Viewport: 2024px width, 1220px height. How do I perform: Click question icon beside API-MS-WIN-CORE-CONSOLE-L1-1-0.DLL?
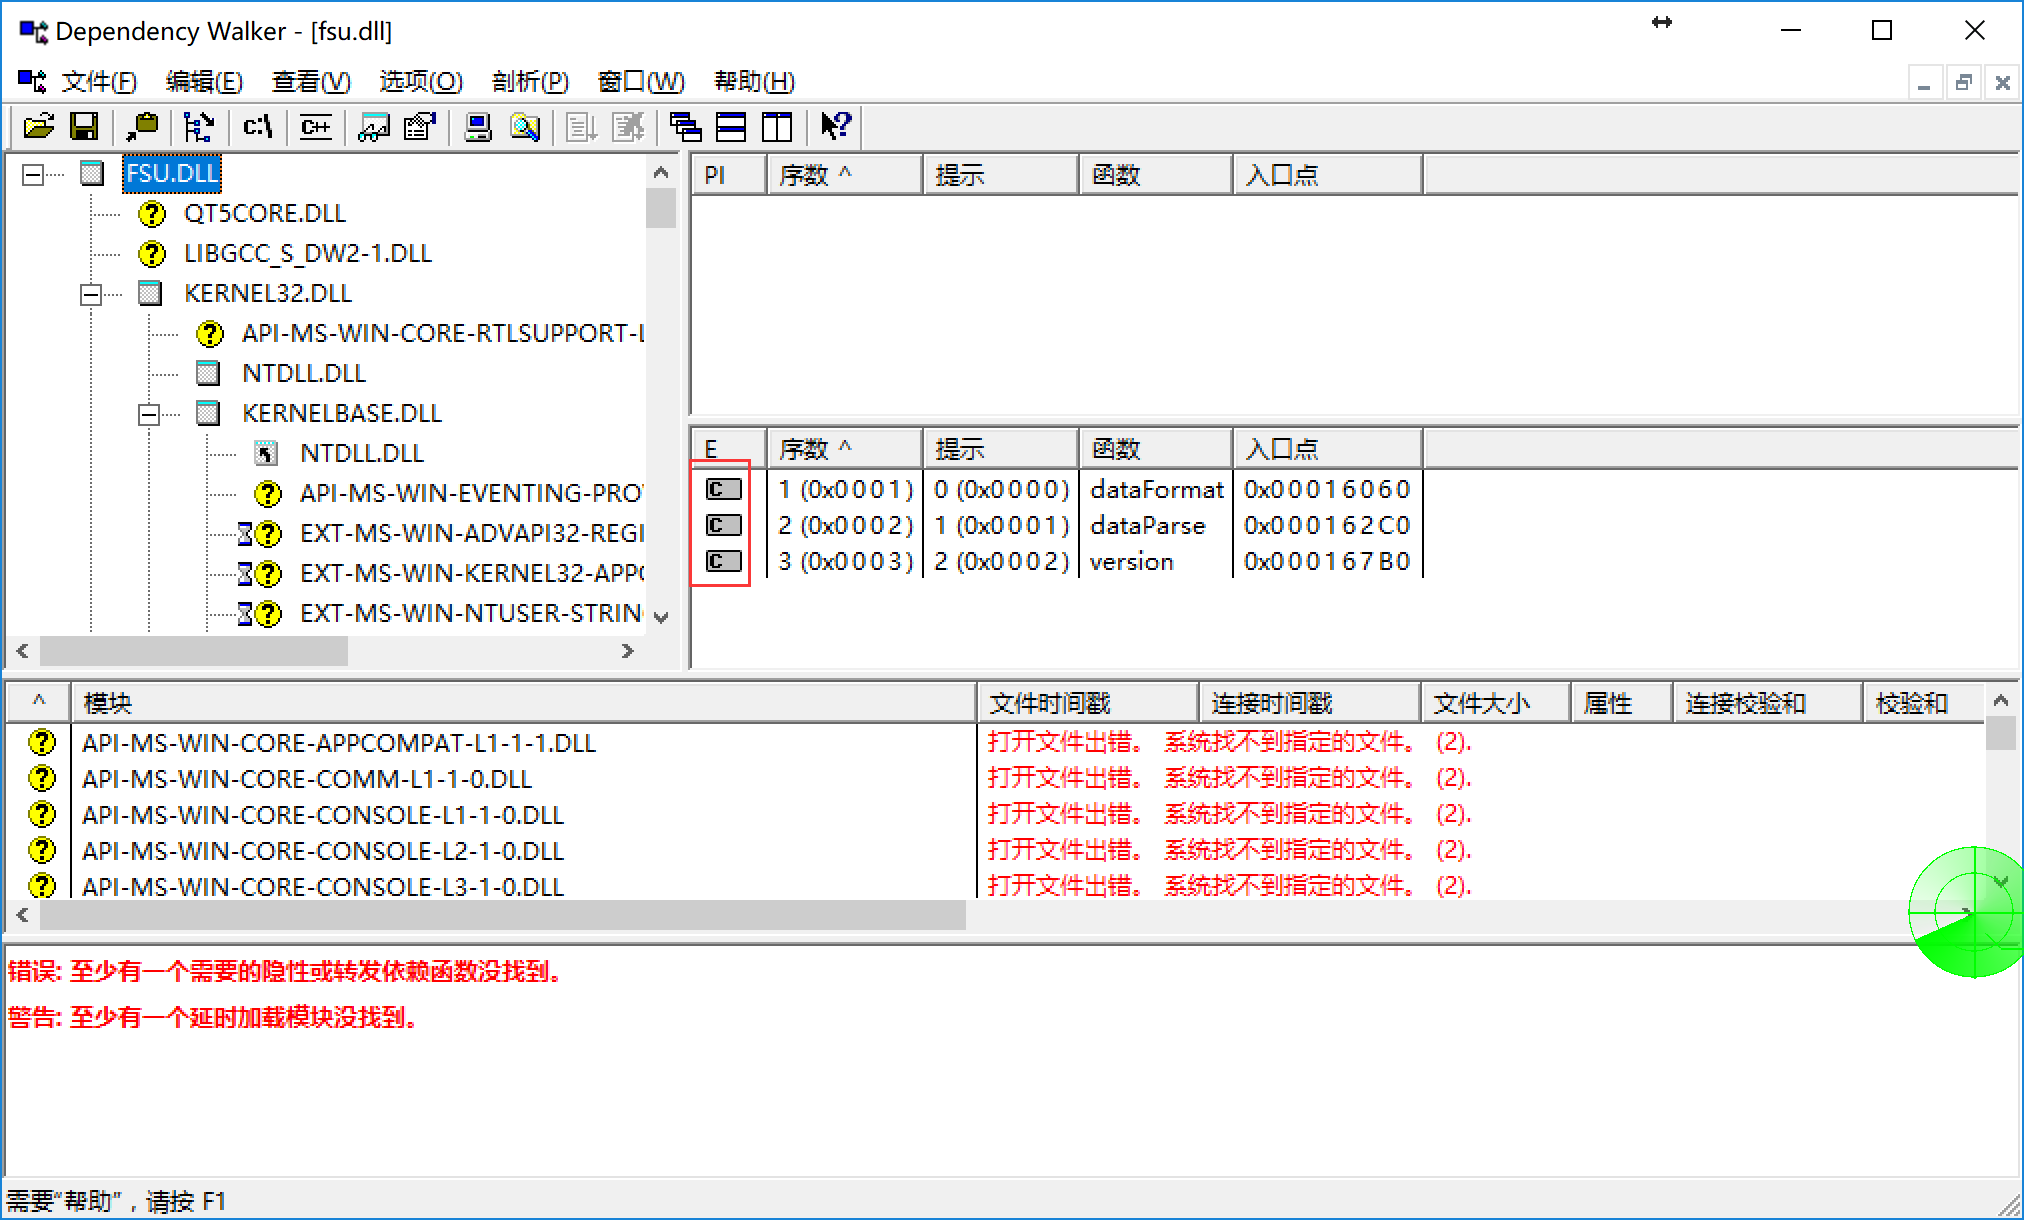click(42, 814)
